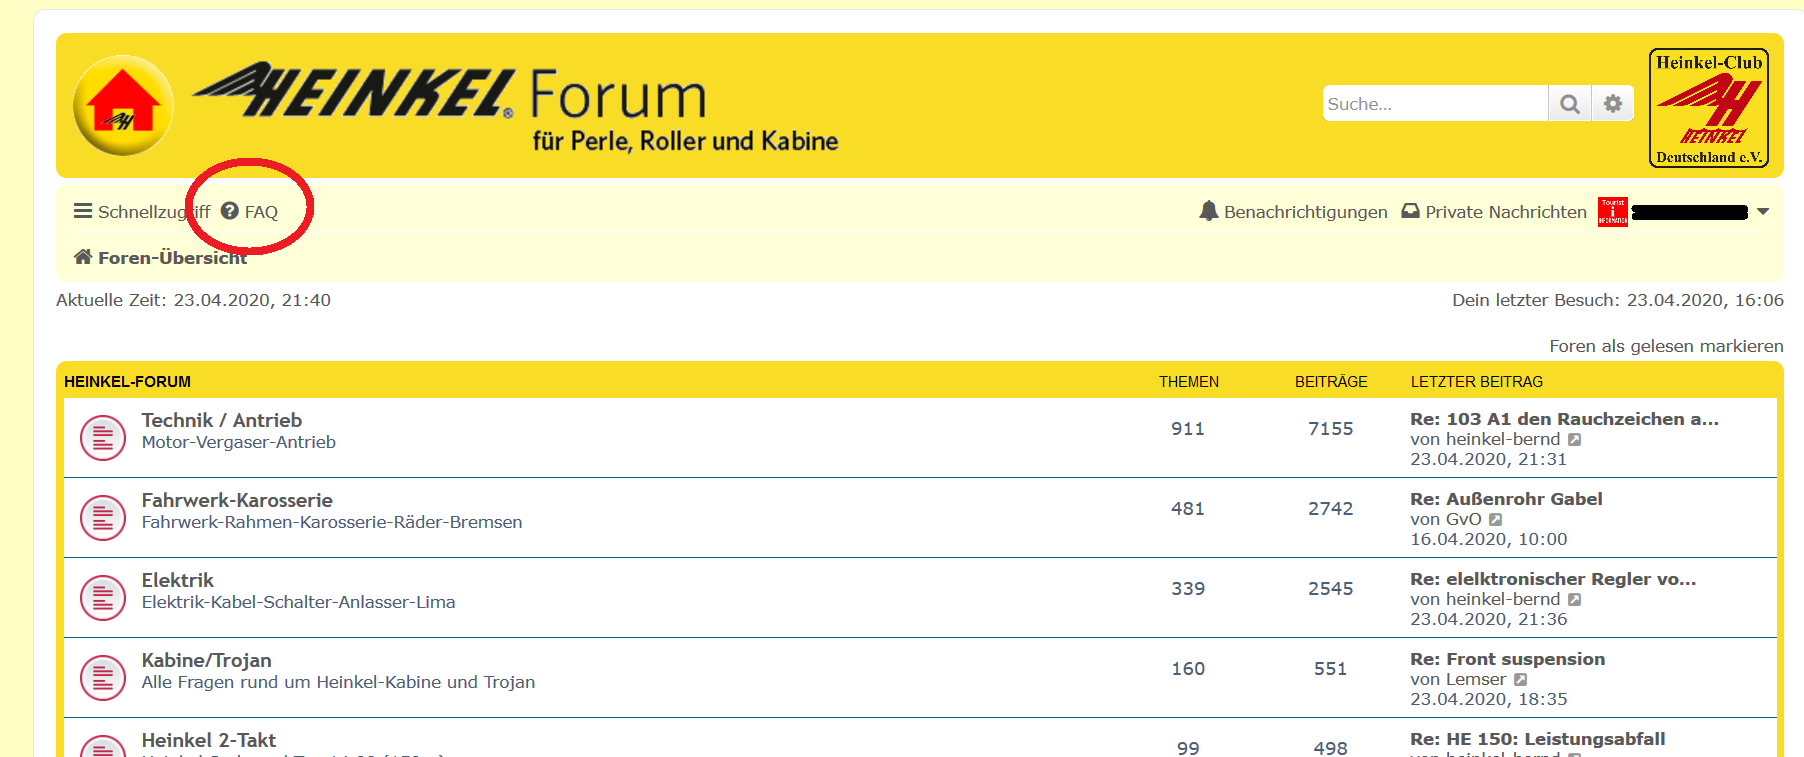This screenshot has height=757, width=1804.
Task: Click Elektrik-Kabel-Schalter-Anlasser-Lima description
Action: 298,602
